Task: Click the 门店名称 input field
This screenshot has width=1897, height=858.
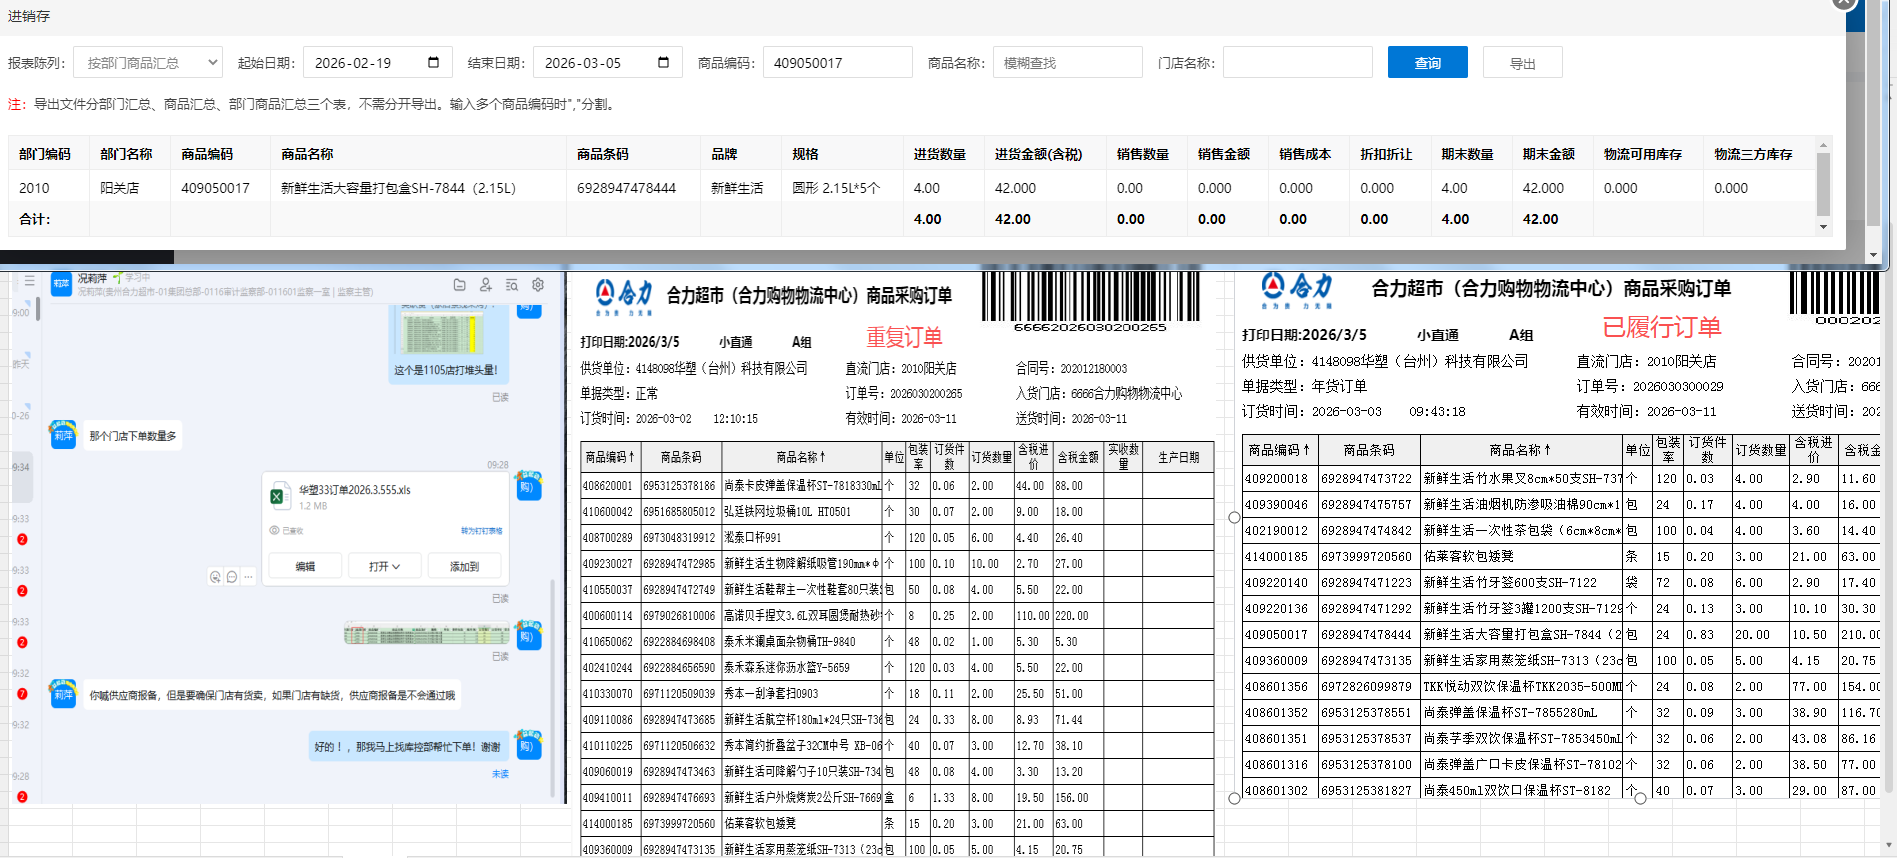Action: coord(1297,63)
